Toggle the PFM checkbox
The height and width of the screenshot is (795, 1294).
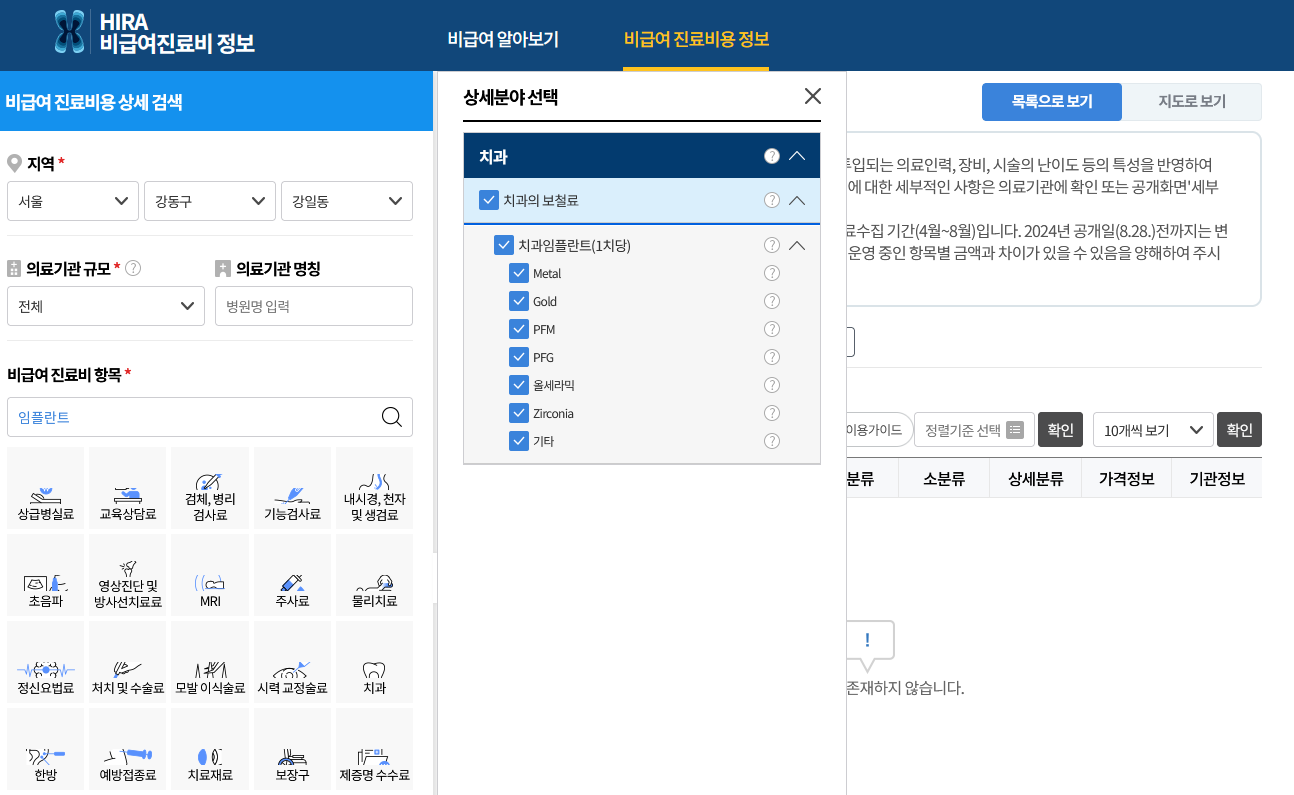click(519, 329)
